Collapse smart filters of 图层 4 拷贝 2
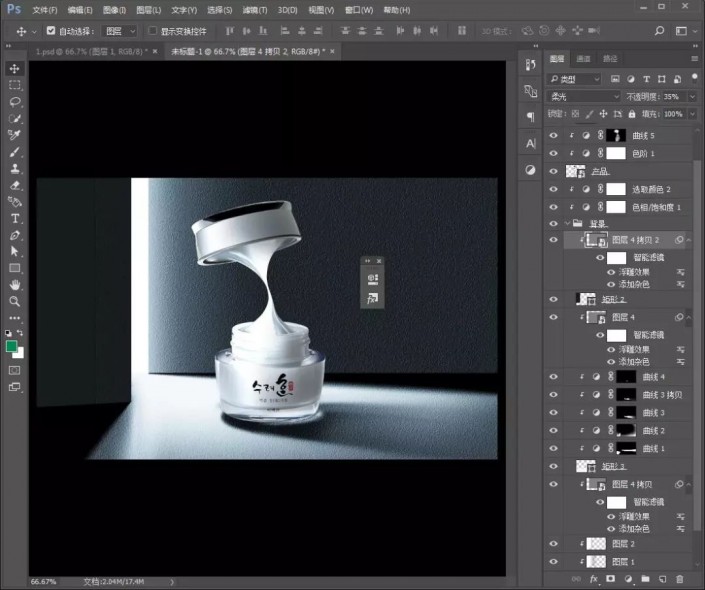705x590 pixels. [688, 240]
